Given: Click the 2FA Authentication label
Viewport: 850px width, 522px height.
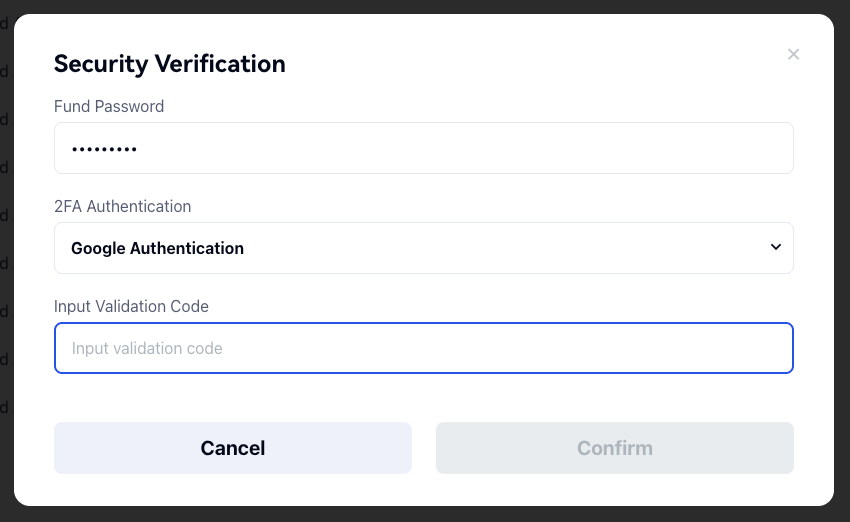Looking at the screenshot, I should coord(122,206).
